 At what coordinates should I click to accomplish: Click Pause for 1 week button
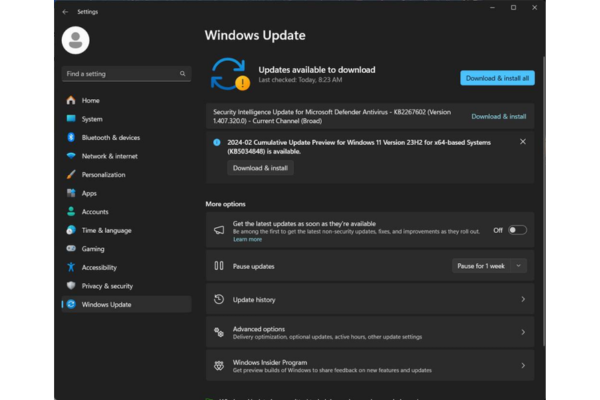coord(481,266)
